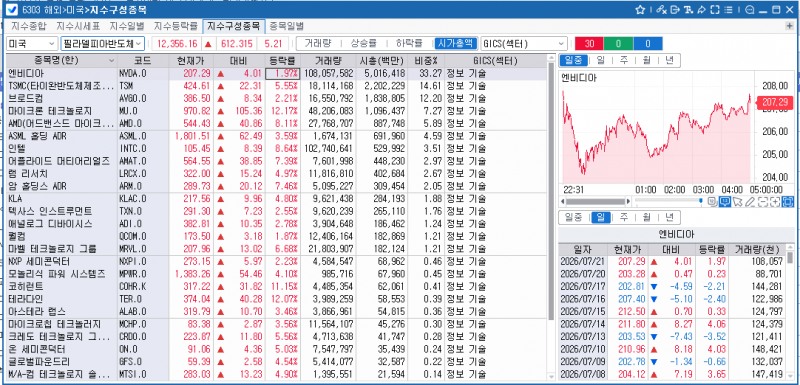Expand the 종목명(한) column header chevron
Image resolution: width=800 pixels, height=385 pixels.
[x=111, y=61]
